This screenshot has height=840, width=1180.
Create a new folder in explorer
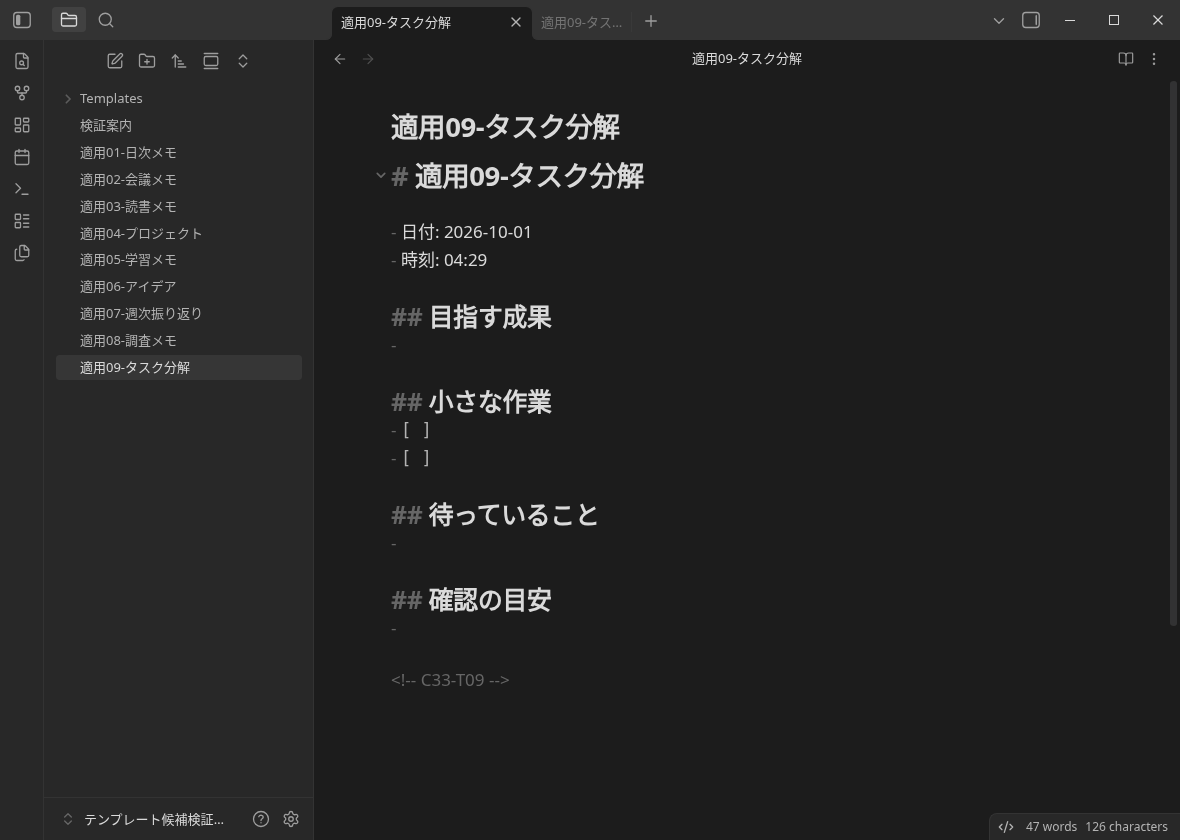[x=147, y=61]
